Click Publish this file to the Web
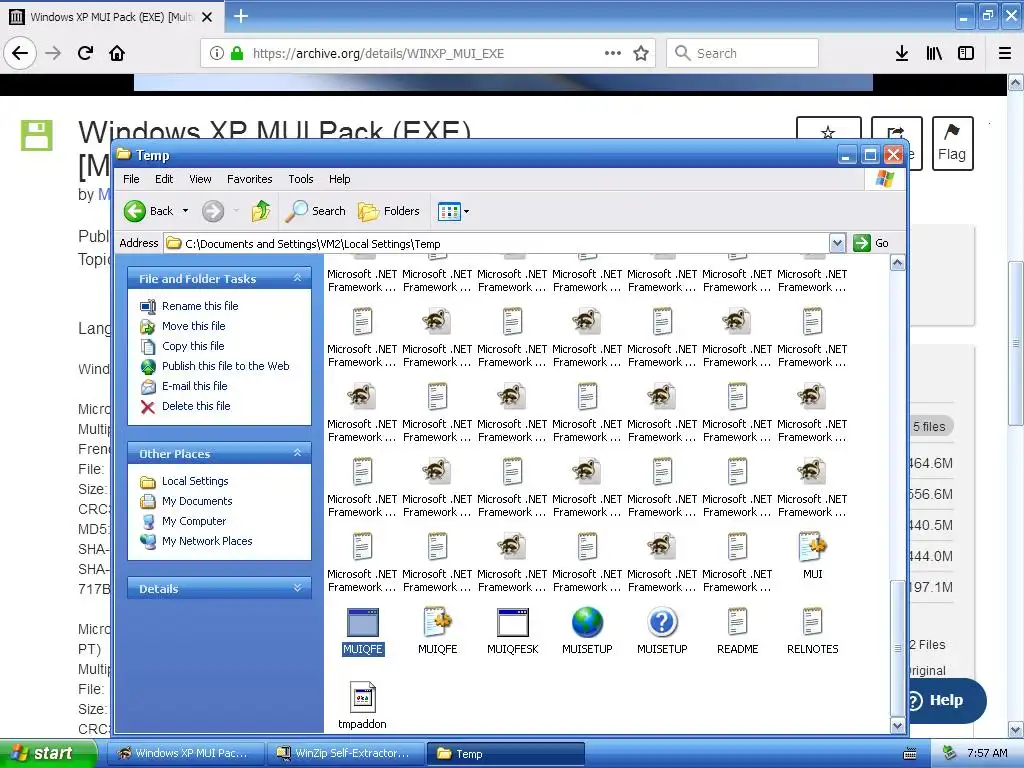Image resolution: width=1024 pixels, height=768 pixels. pyautogui.click(x=225, y=366)
